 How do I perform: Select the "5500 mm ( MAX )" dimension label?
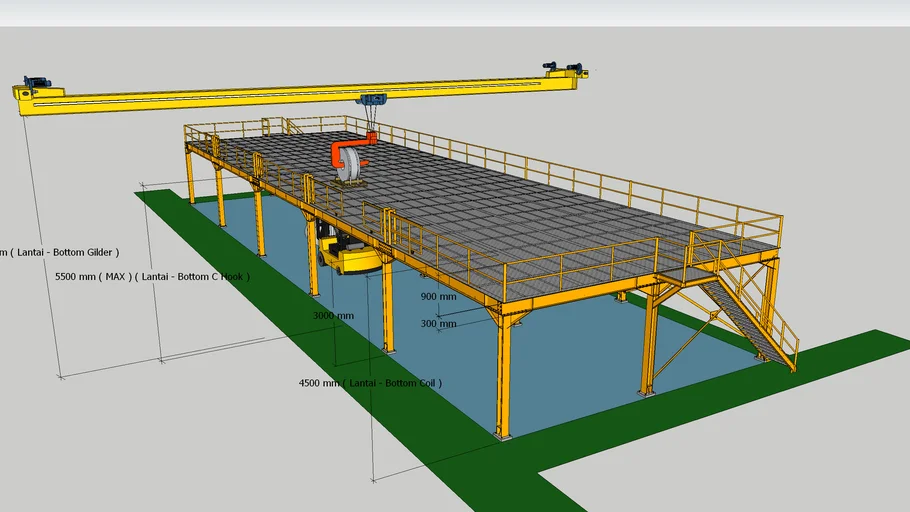152,276
